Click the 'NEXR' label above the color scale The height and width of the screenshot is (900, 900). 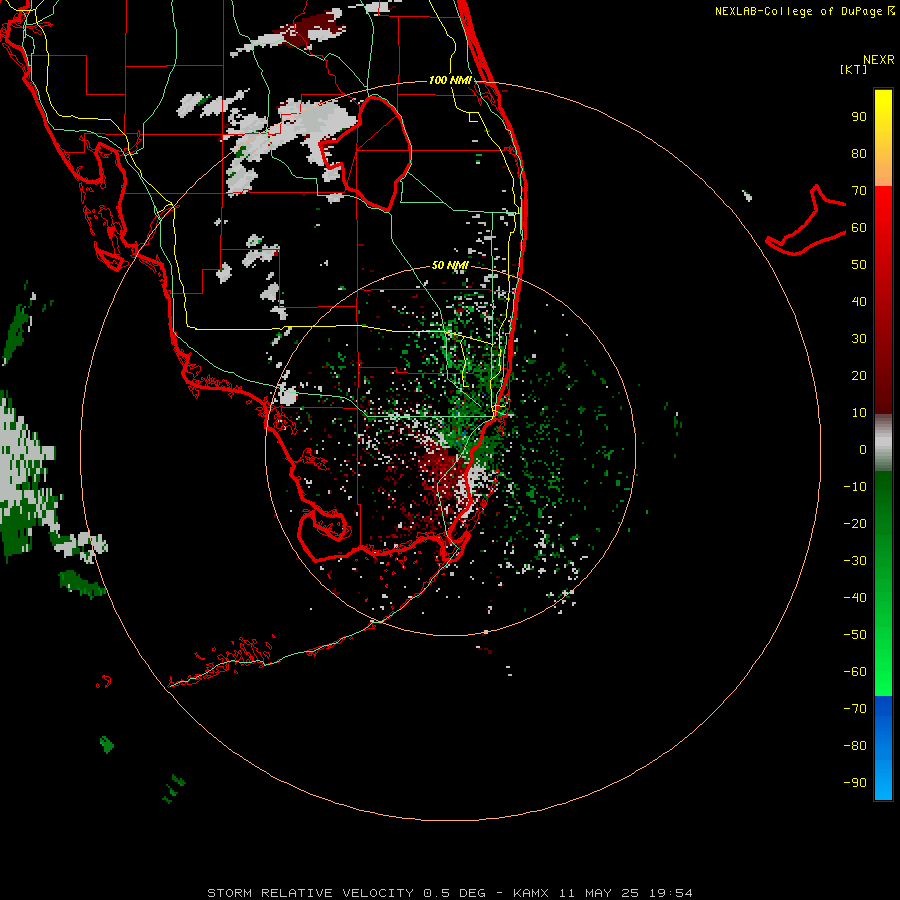pyautogui.click(x=879, y=60)
